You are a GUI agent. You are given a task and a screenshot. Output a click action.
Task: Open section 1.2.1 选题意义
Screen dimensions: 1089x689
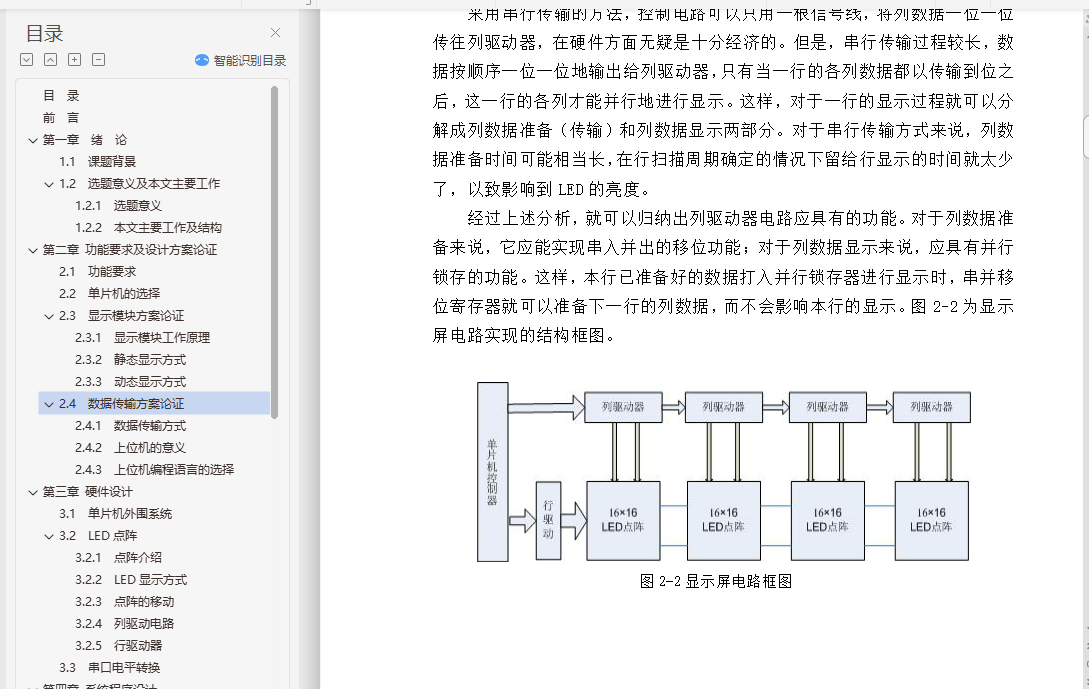pyautogui.click(x=118, y=206)
